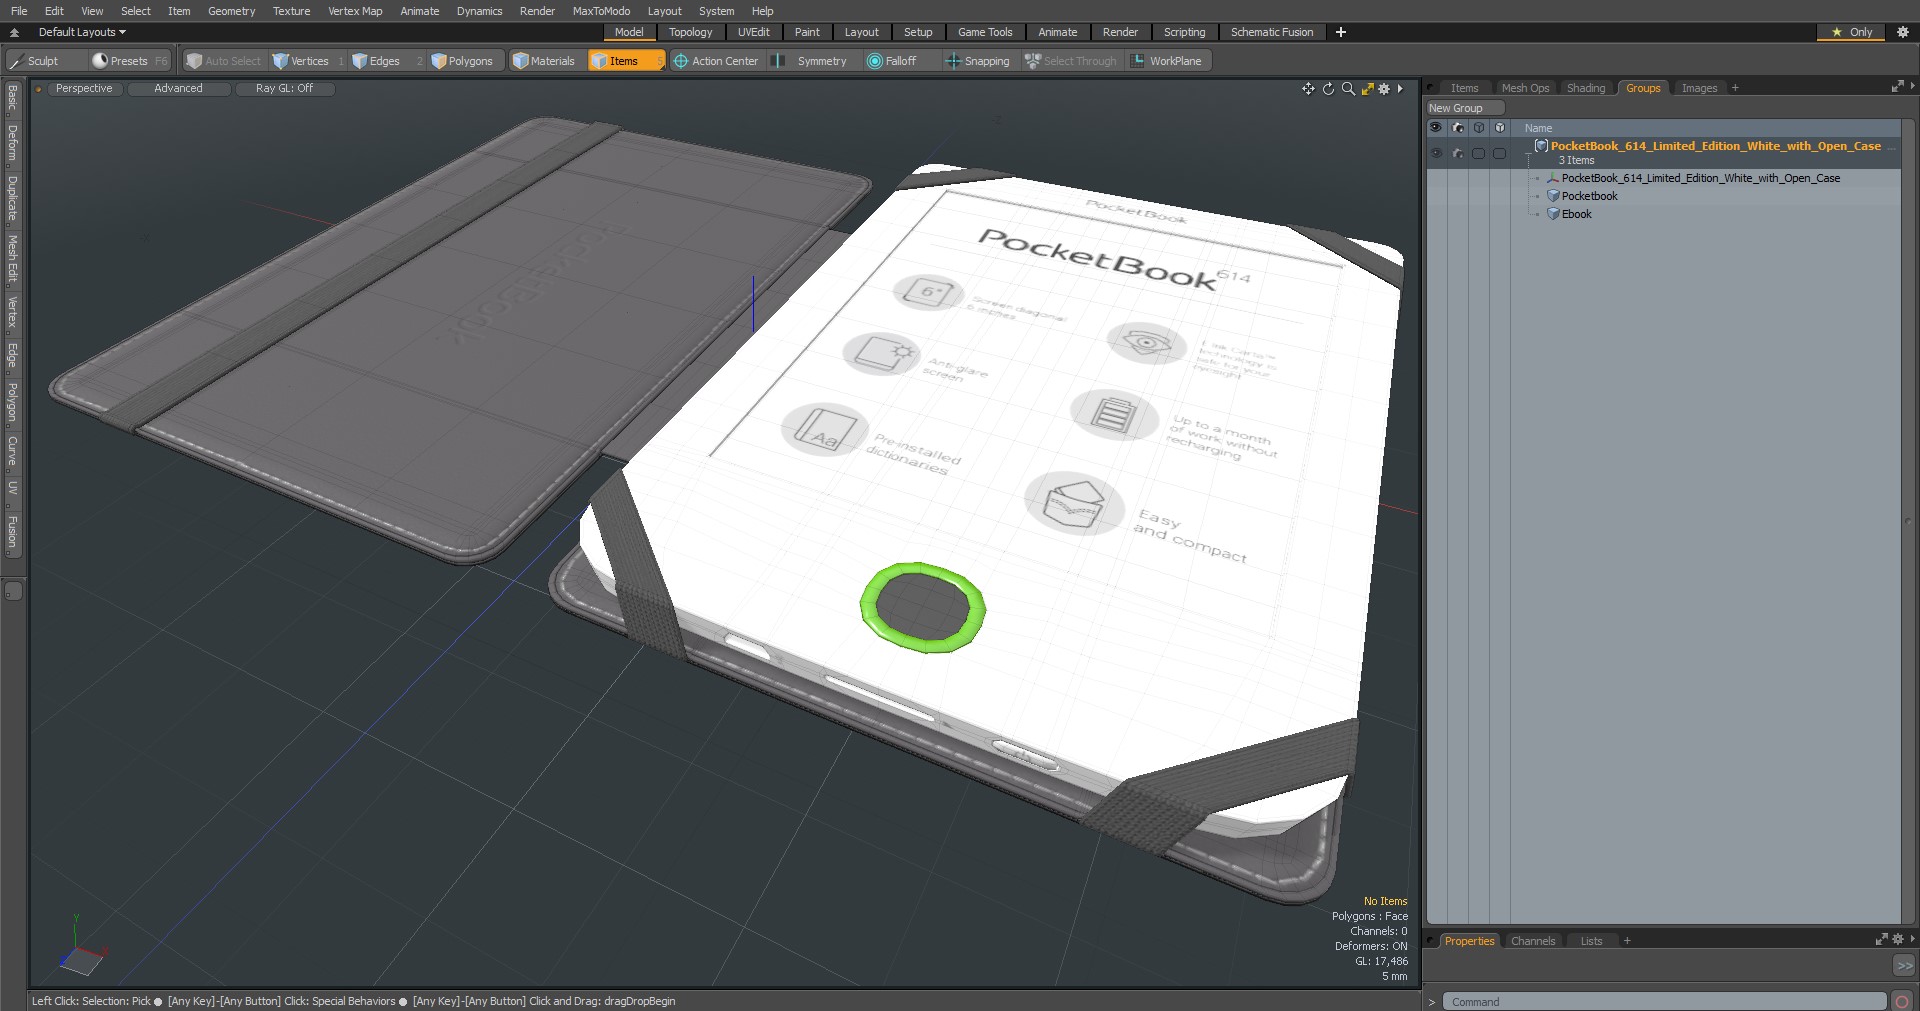Collapse the PocketBook_614 group tree

pyautogui.click(x=1529, y=153)
